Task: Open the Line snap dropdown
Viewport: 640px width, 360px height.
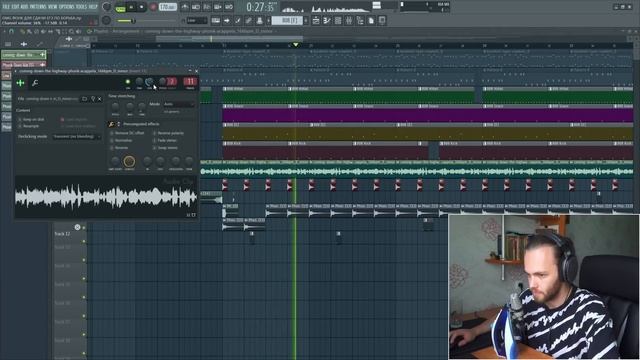Action: [197, 20]
